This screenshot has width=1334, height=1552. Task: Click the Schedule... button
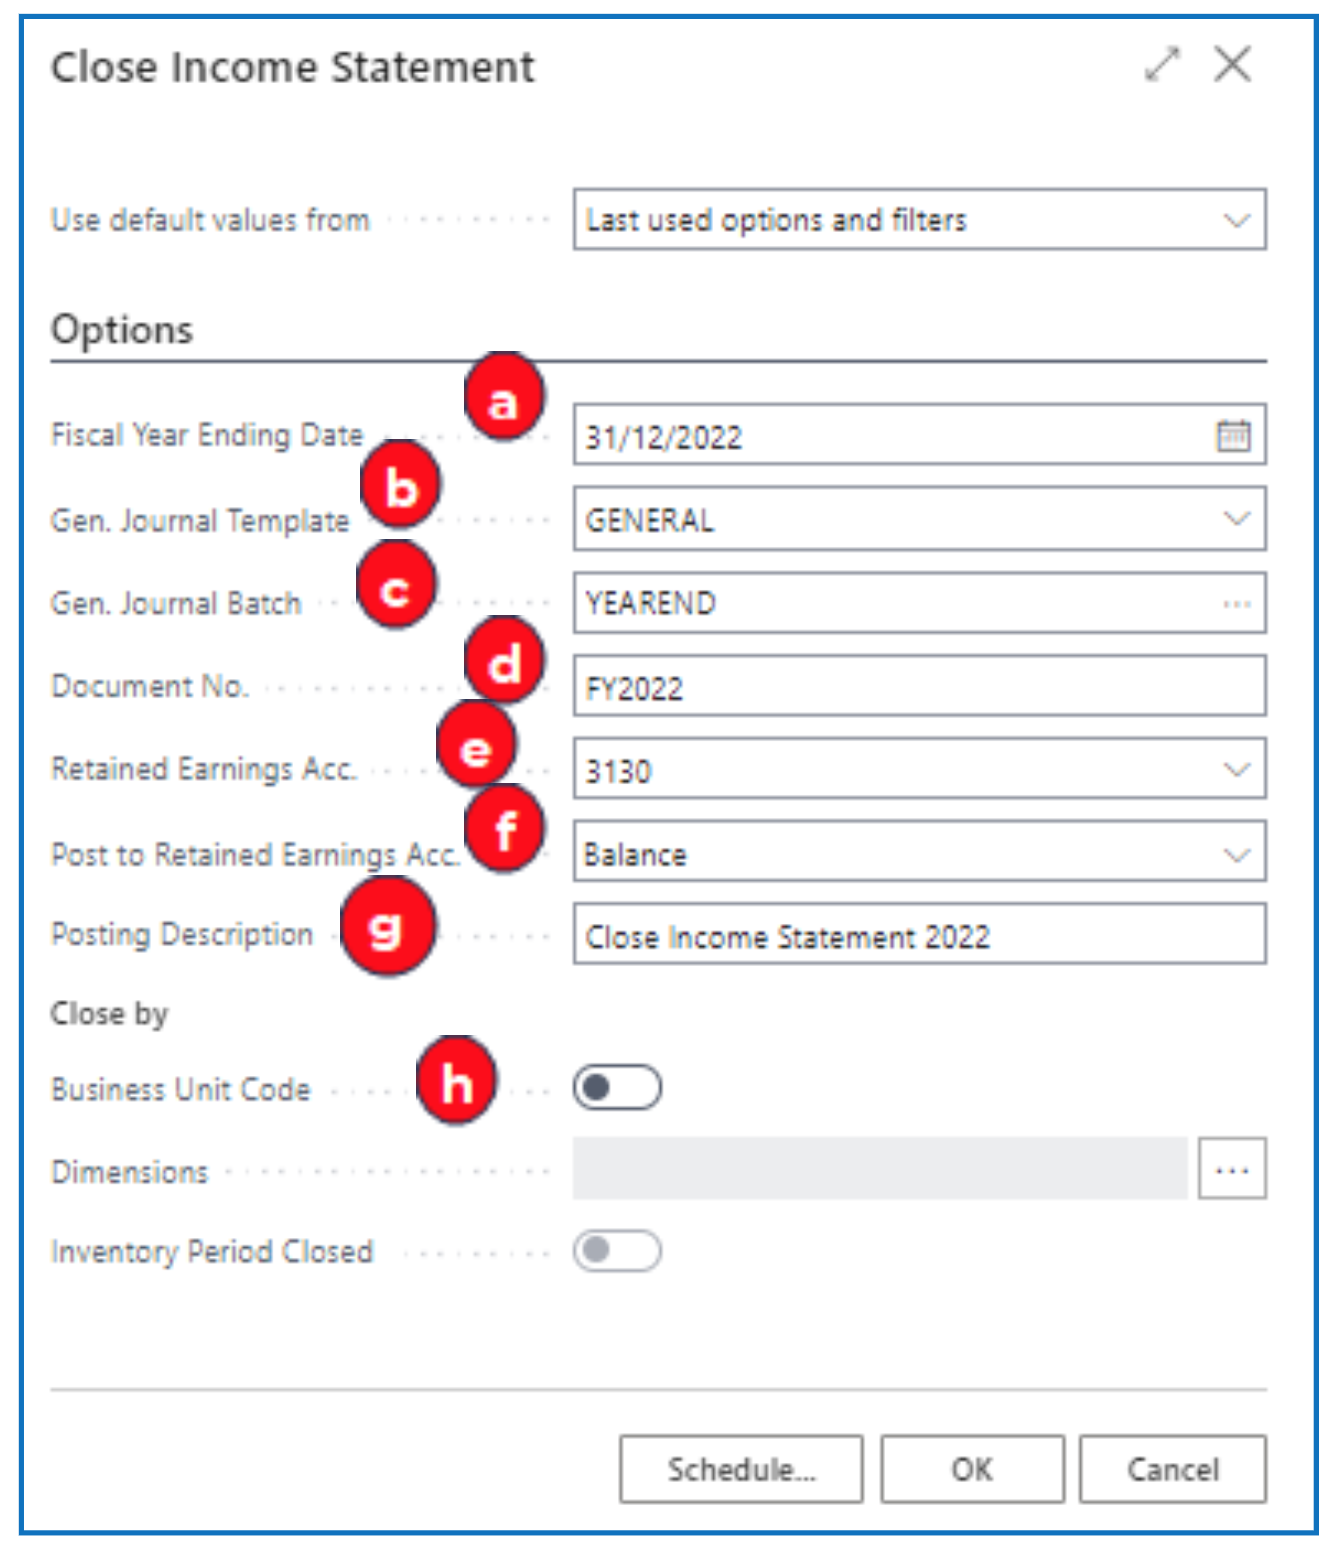tap(740, 1469)
